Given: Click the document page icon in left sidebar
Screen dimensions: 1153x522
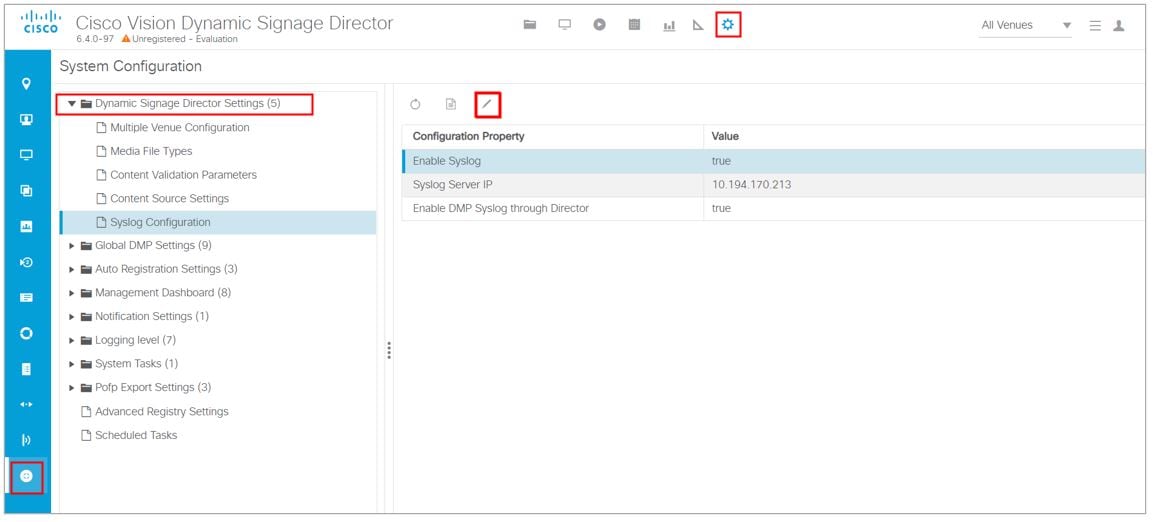Looking at the screenshot, I should (x=26, y=369).
